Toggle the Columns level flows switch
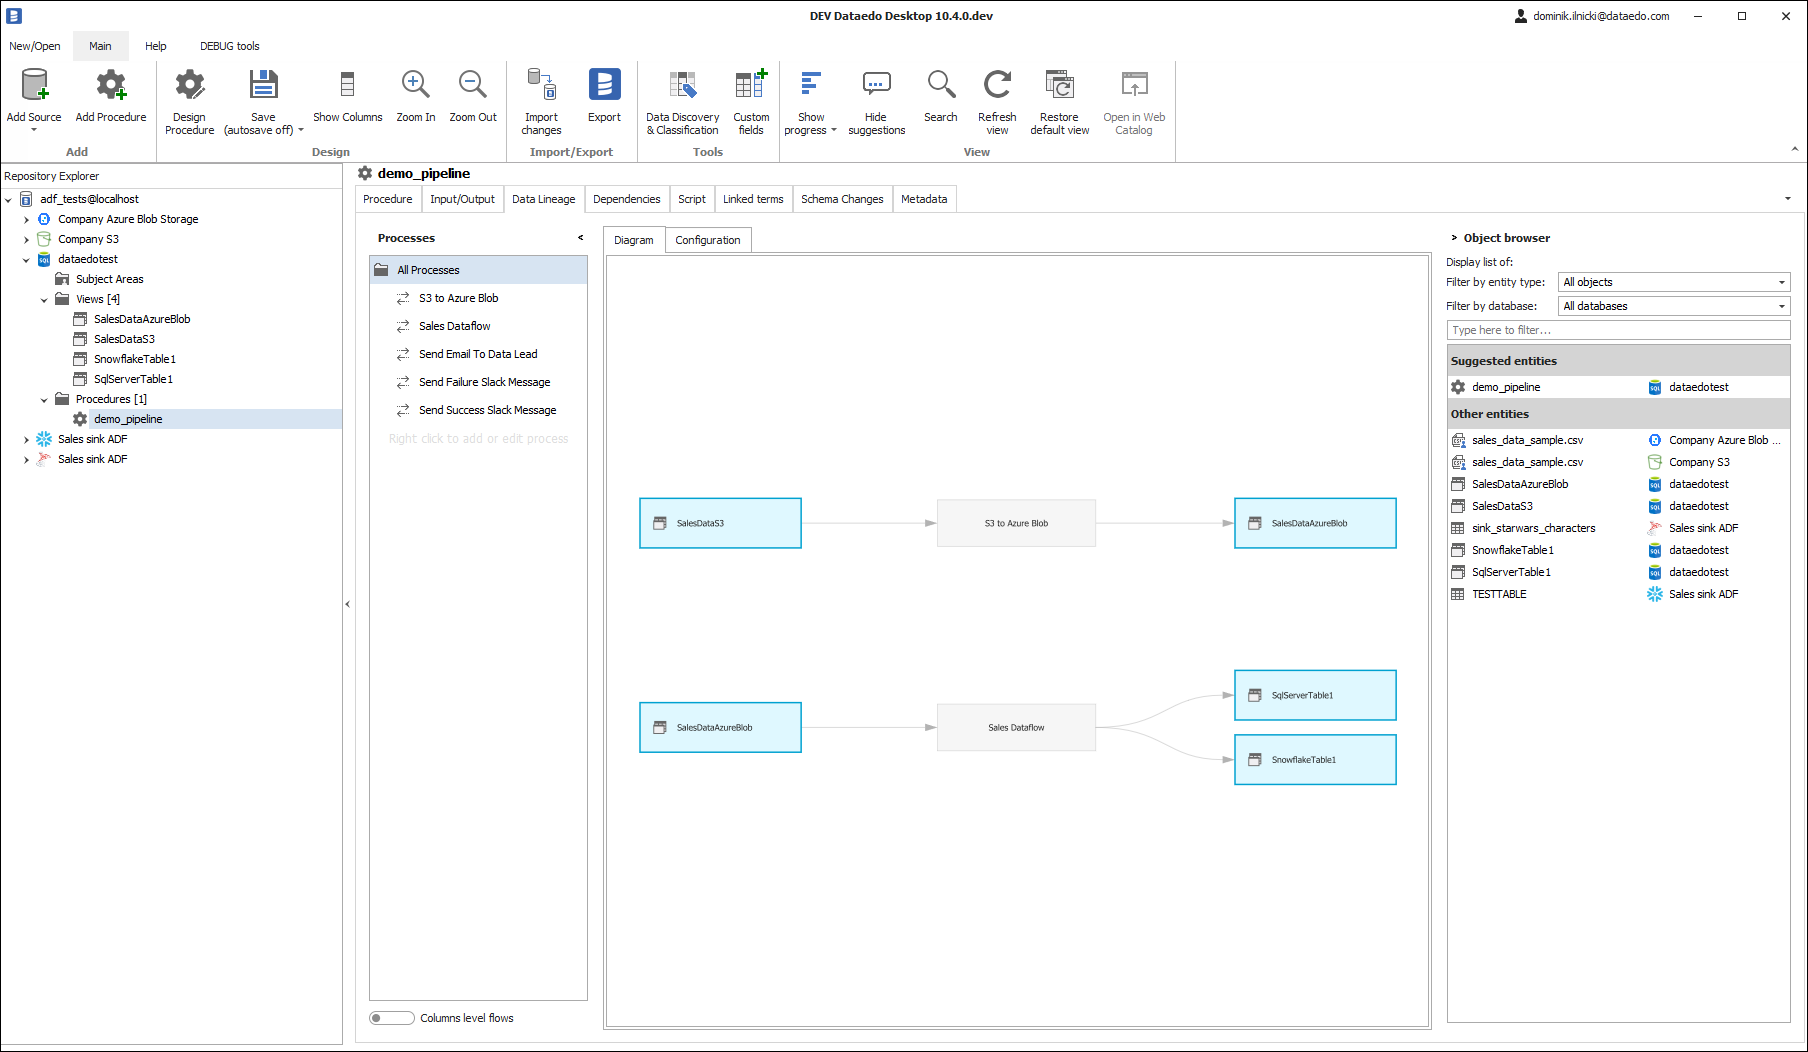 click(392, 1018)
